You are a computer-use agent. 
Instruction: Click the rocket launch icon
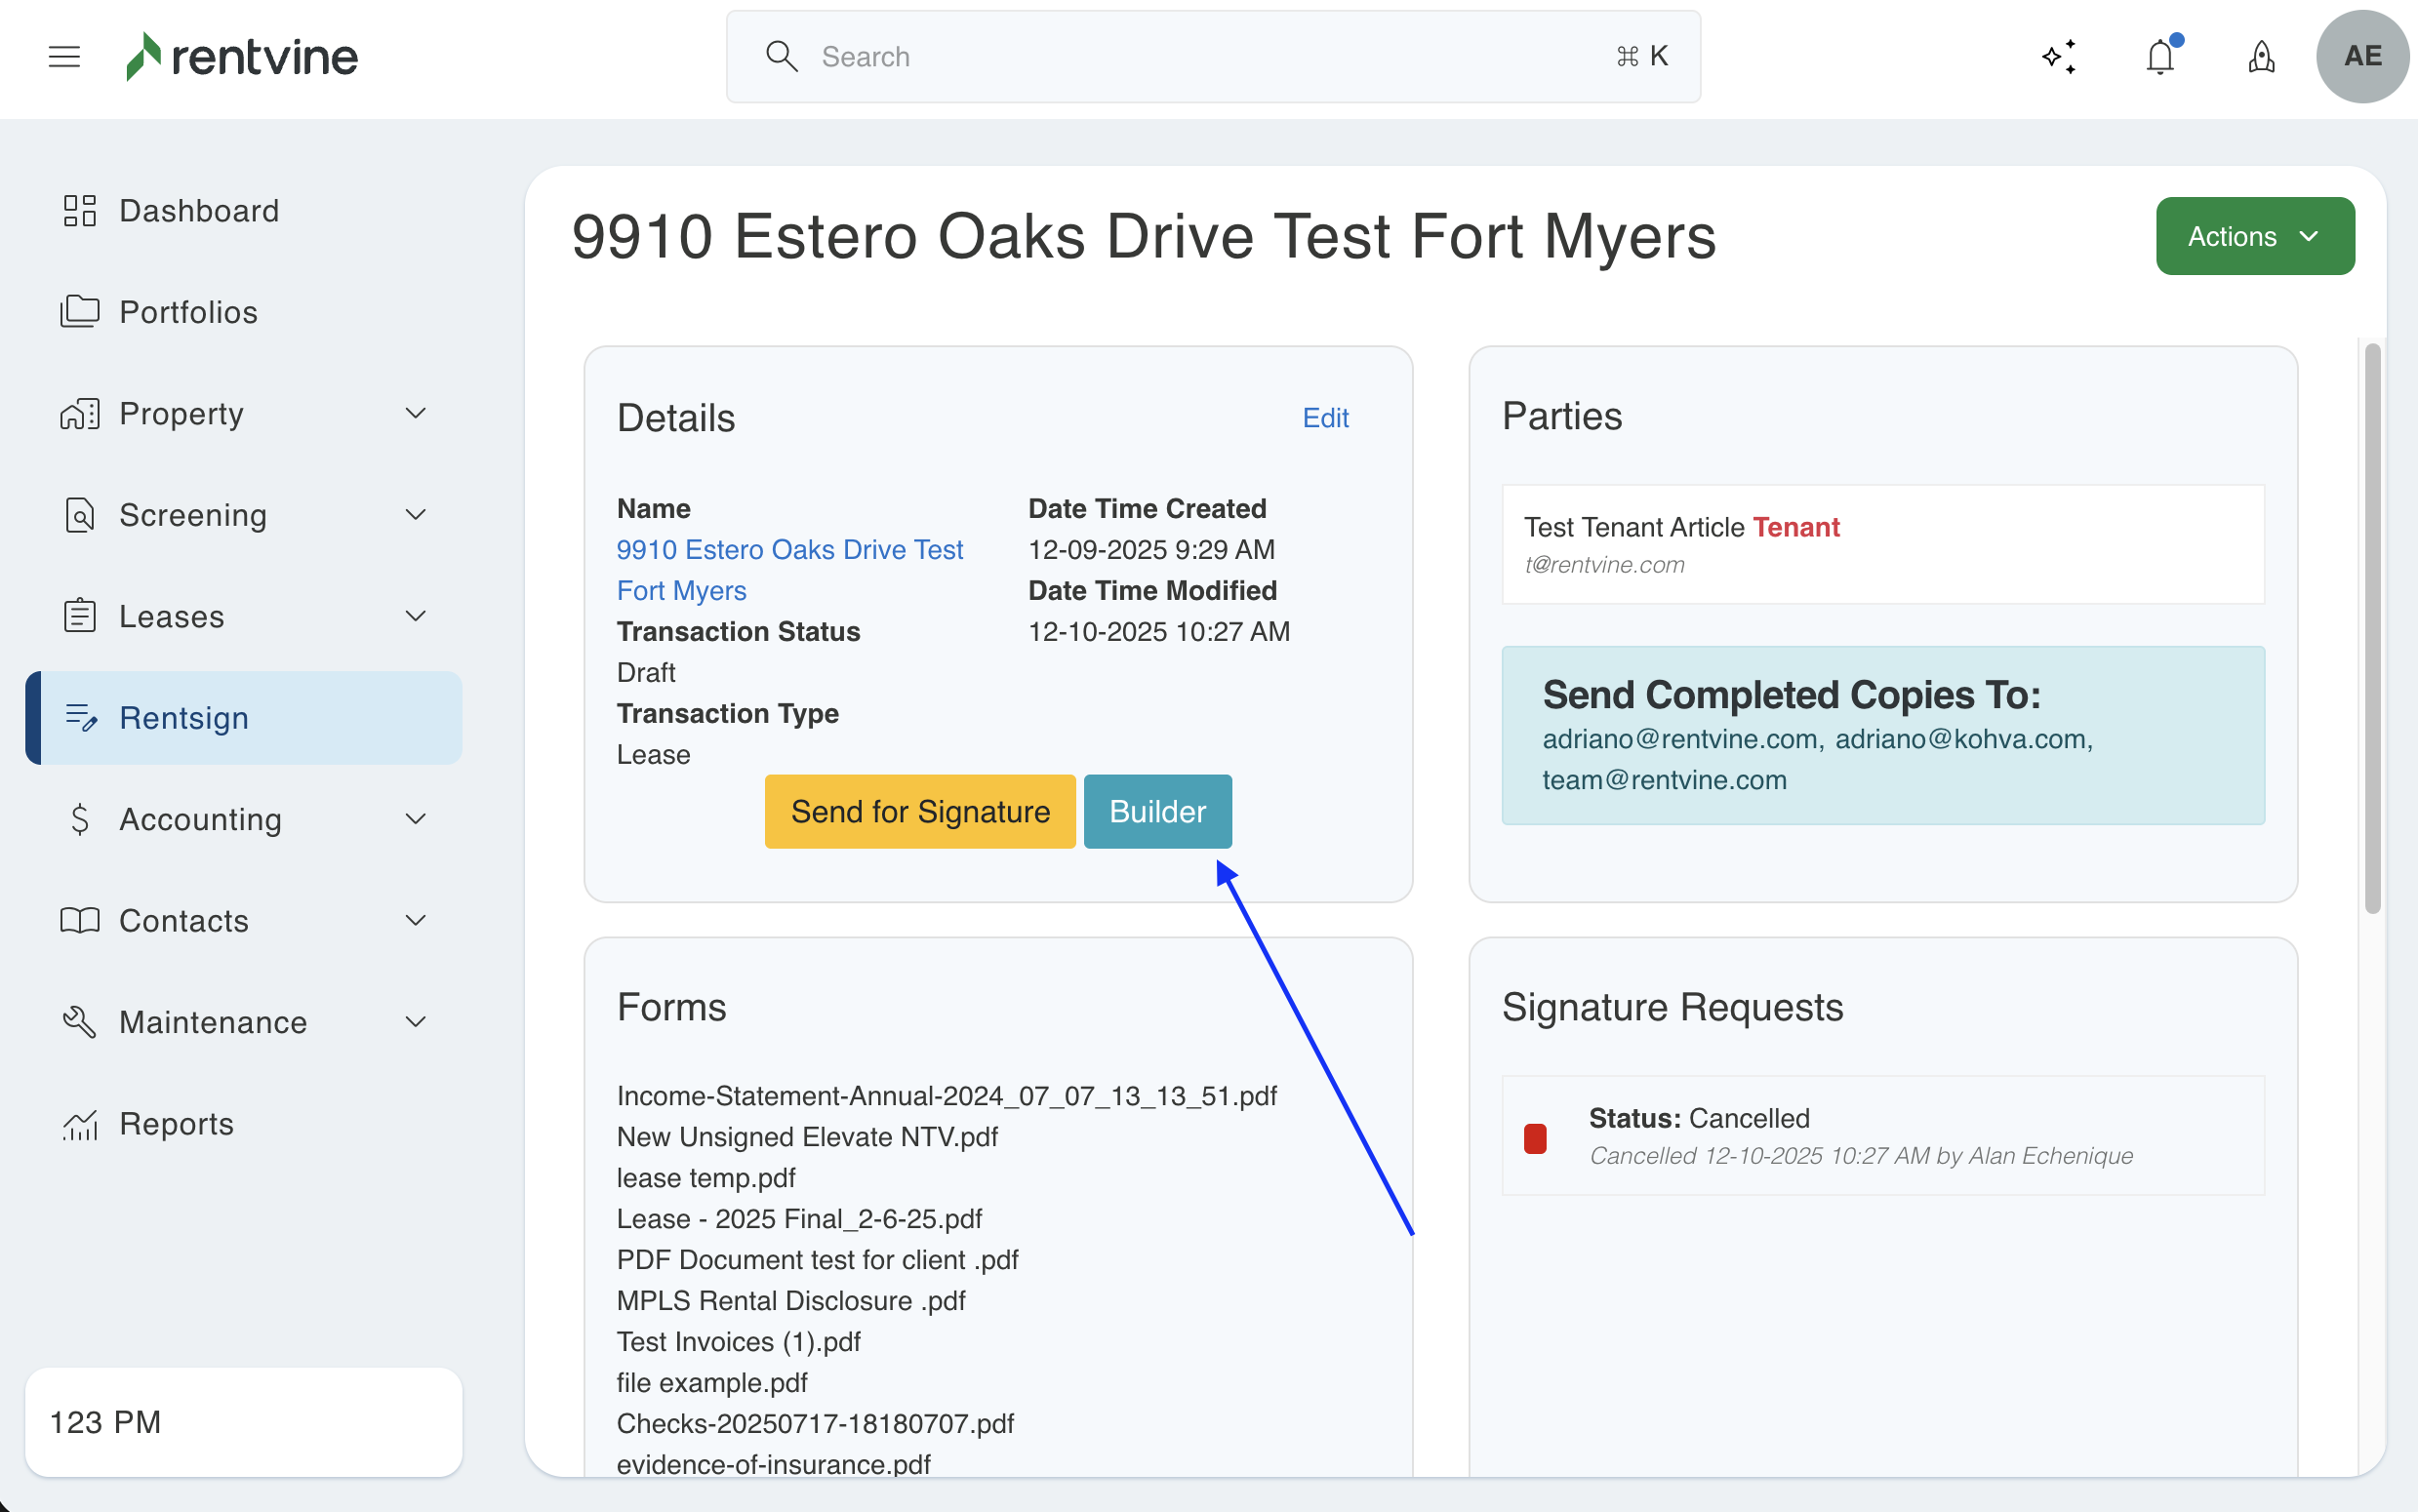pyautogui.click(x=2261, y=56)
